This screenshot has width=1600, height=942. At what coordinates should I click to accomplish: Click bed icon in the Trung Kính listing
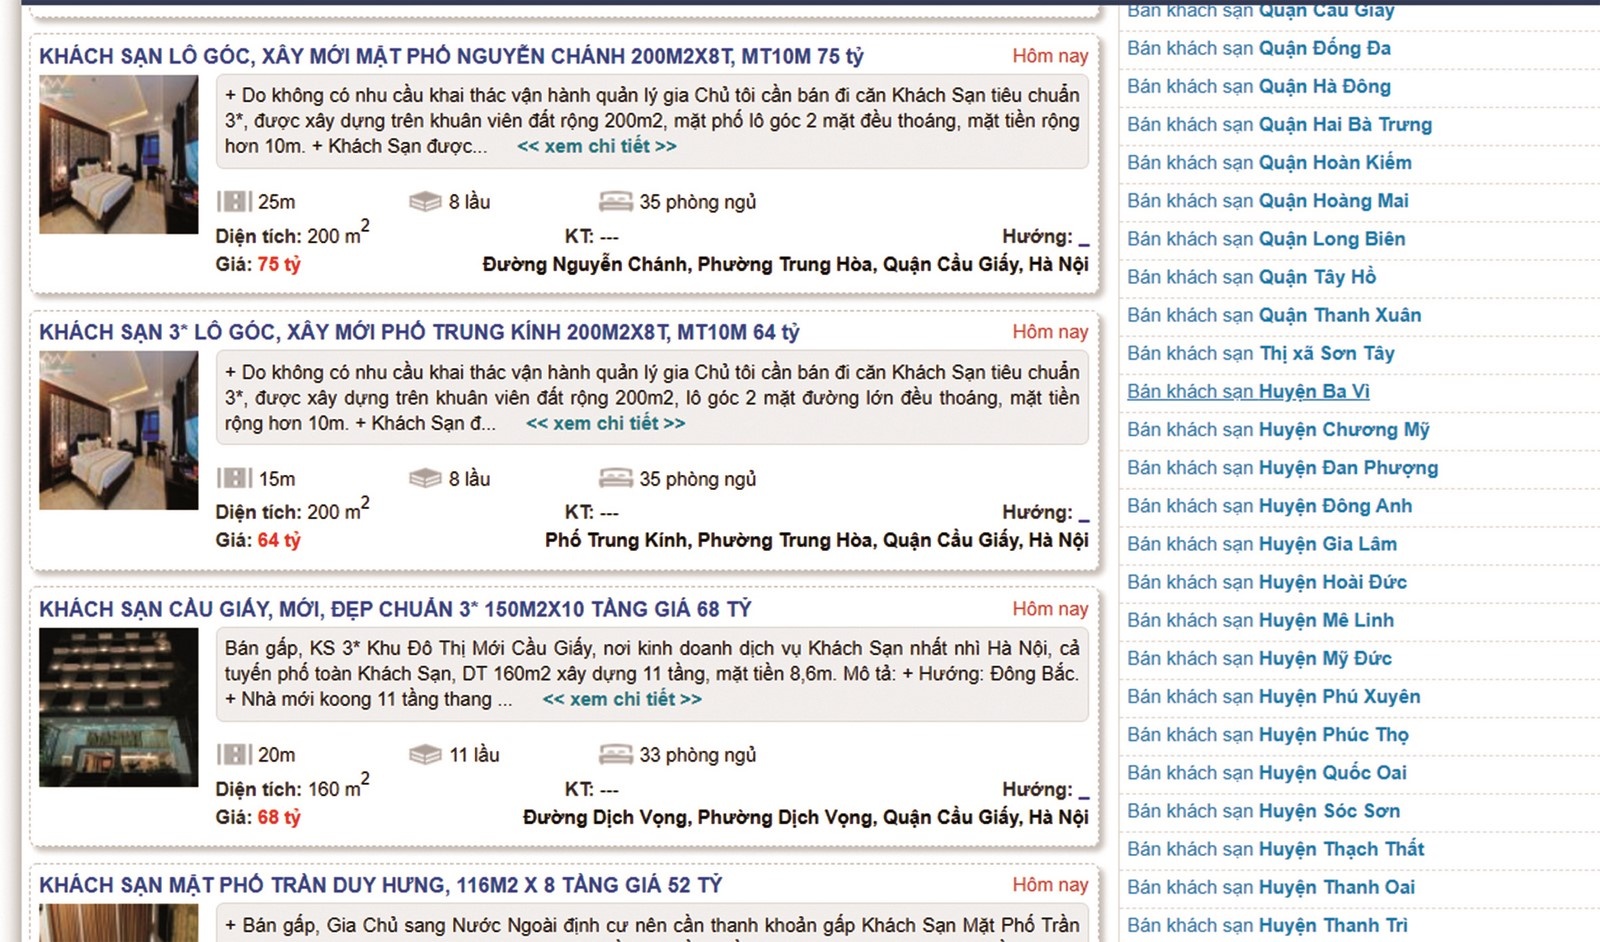[x=615, y=479]
